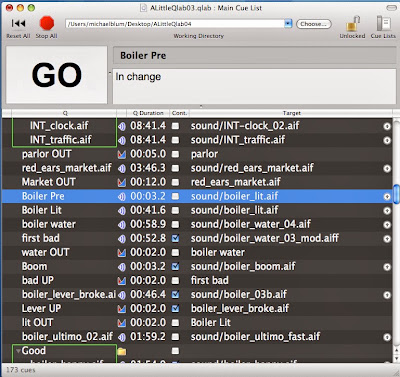Click audio cue icon for Boiler Lit
The image size is (400, 377).
coord(122,210)
